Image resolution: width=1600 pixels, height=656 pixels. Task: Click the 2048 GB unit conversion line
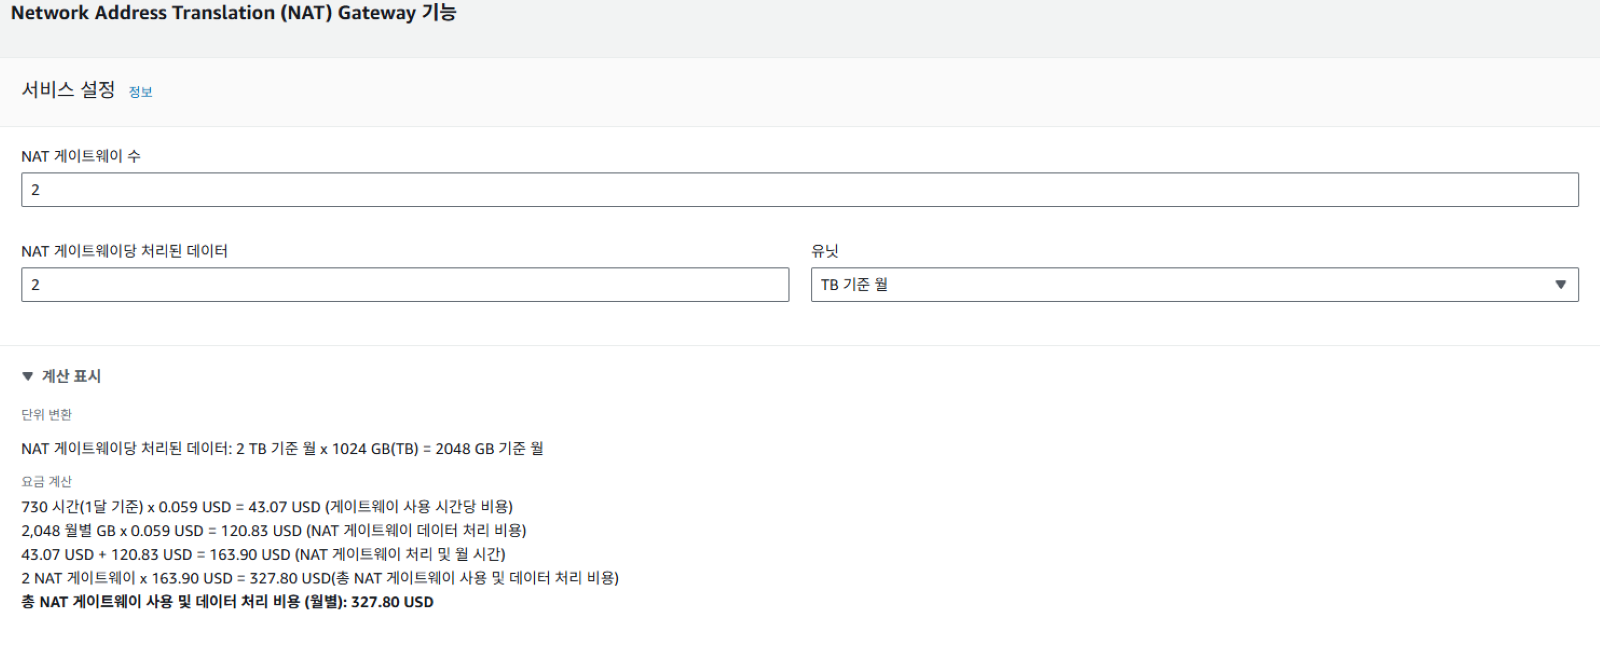(x=283, y=449)
